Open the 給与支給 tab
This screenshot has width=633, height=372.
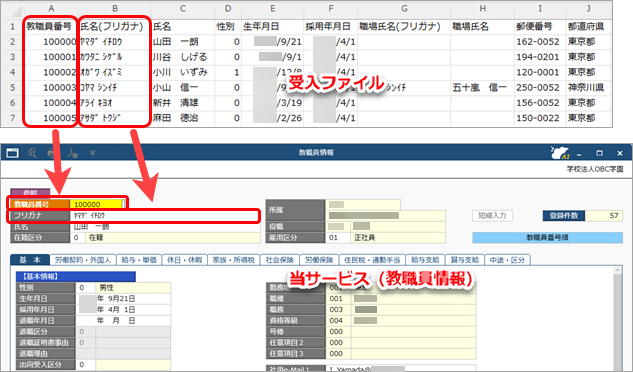[425, 260]
